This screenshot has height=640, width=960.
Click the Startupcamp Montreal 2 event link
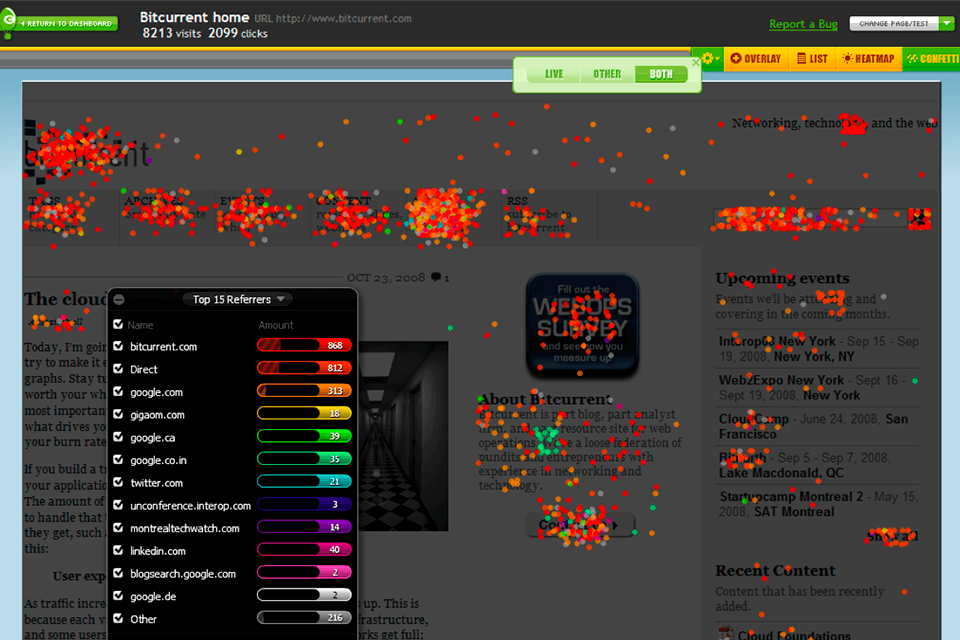791,496
